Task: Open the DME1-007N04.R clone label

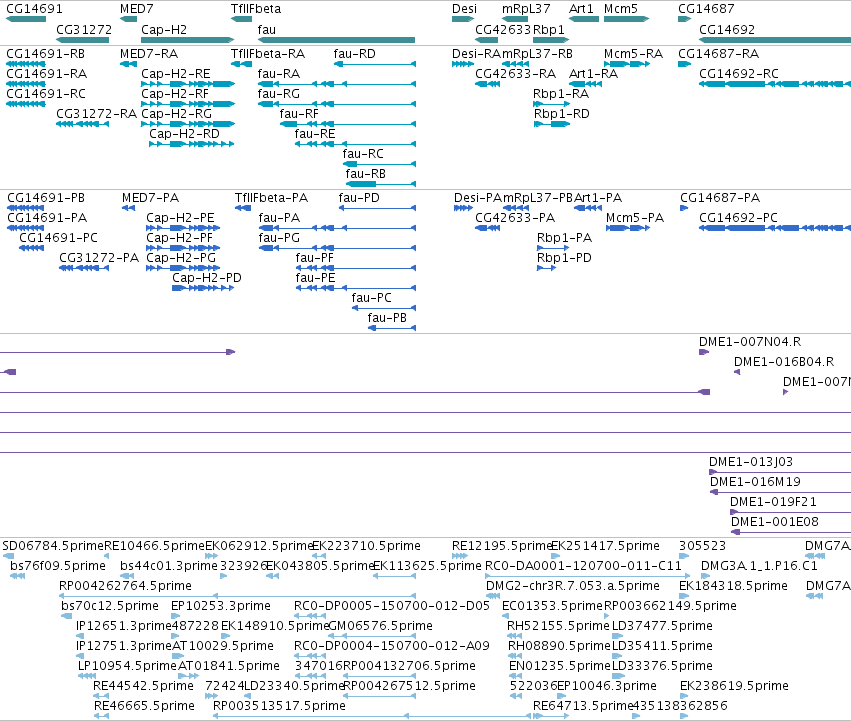Action: point(750,342)
